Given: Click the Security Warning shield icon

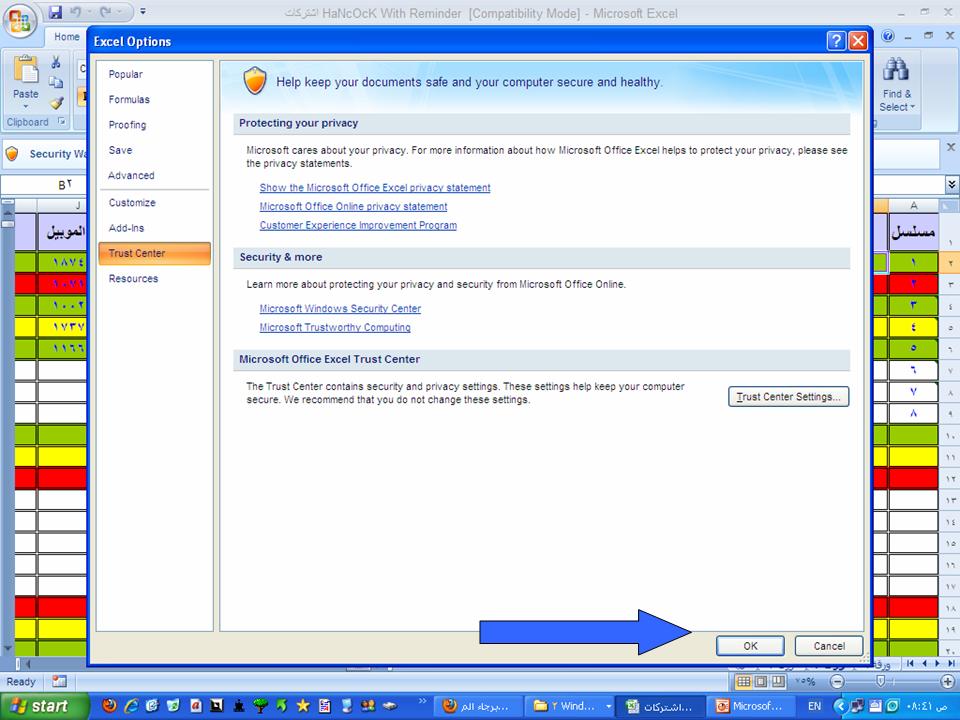Looking at the screenshot, I should point(12,154).
